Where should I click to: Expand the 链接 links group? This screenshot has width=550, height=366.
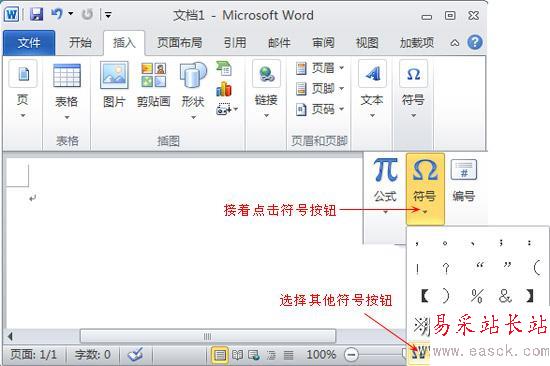[267, 89]
